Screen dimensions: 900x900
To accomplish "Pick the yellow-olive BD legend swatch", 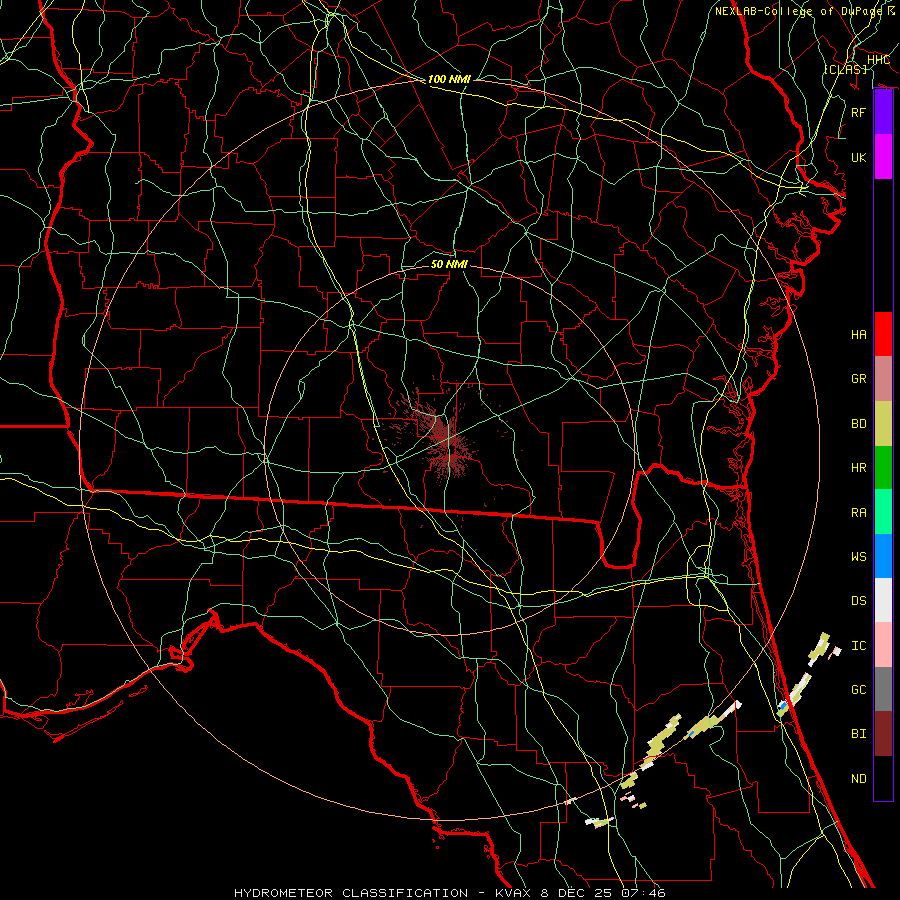I will [883, 424].
